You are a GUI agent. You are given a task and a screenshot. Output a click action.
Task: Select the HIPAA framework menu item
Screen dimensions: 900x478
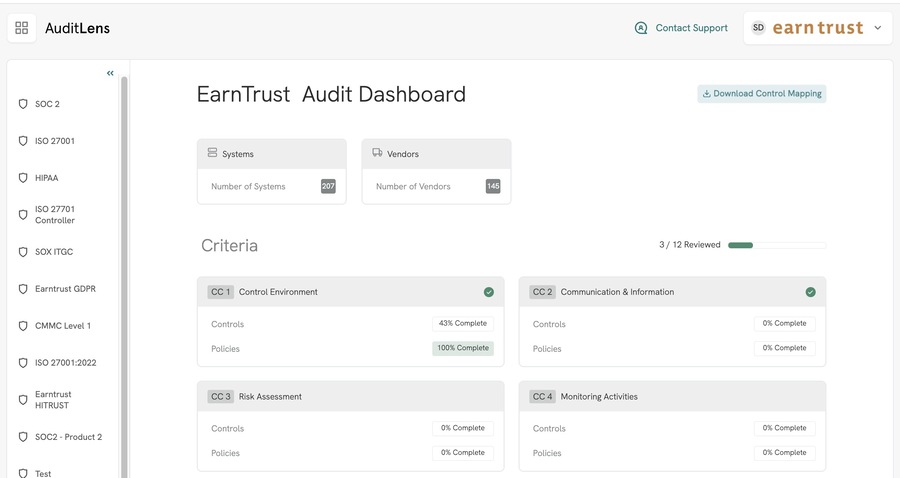(x=46, y=178)
